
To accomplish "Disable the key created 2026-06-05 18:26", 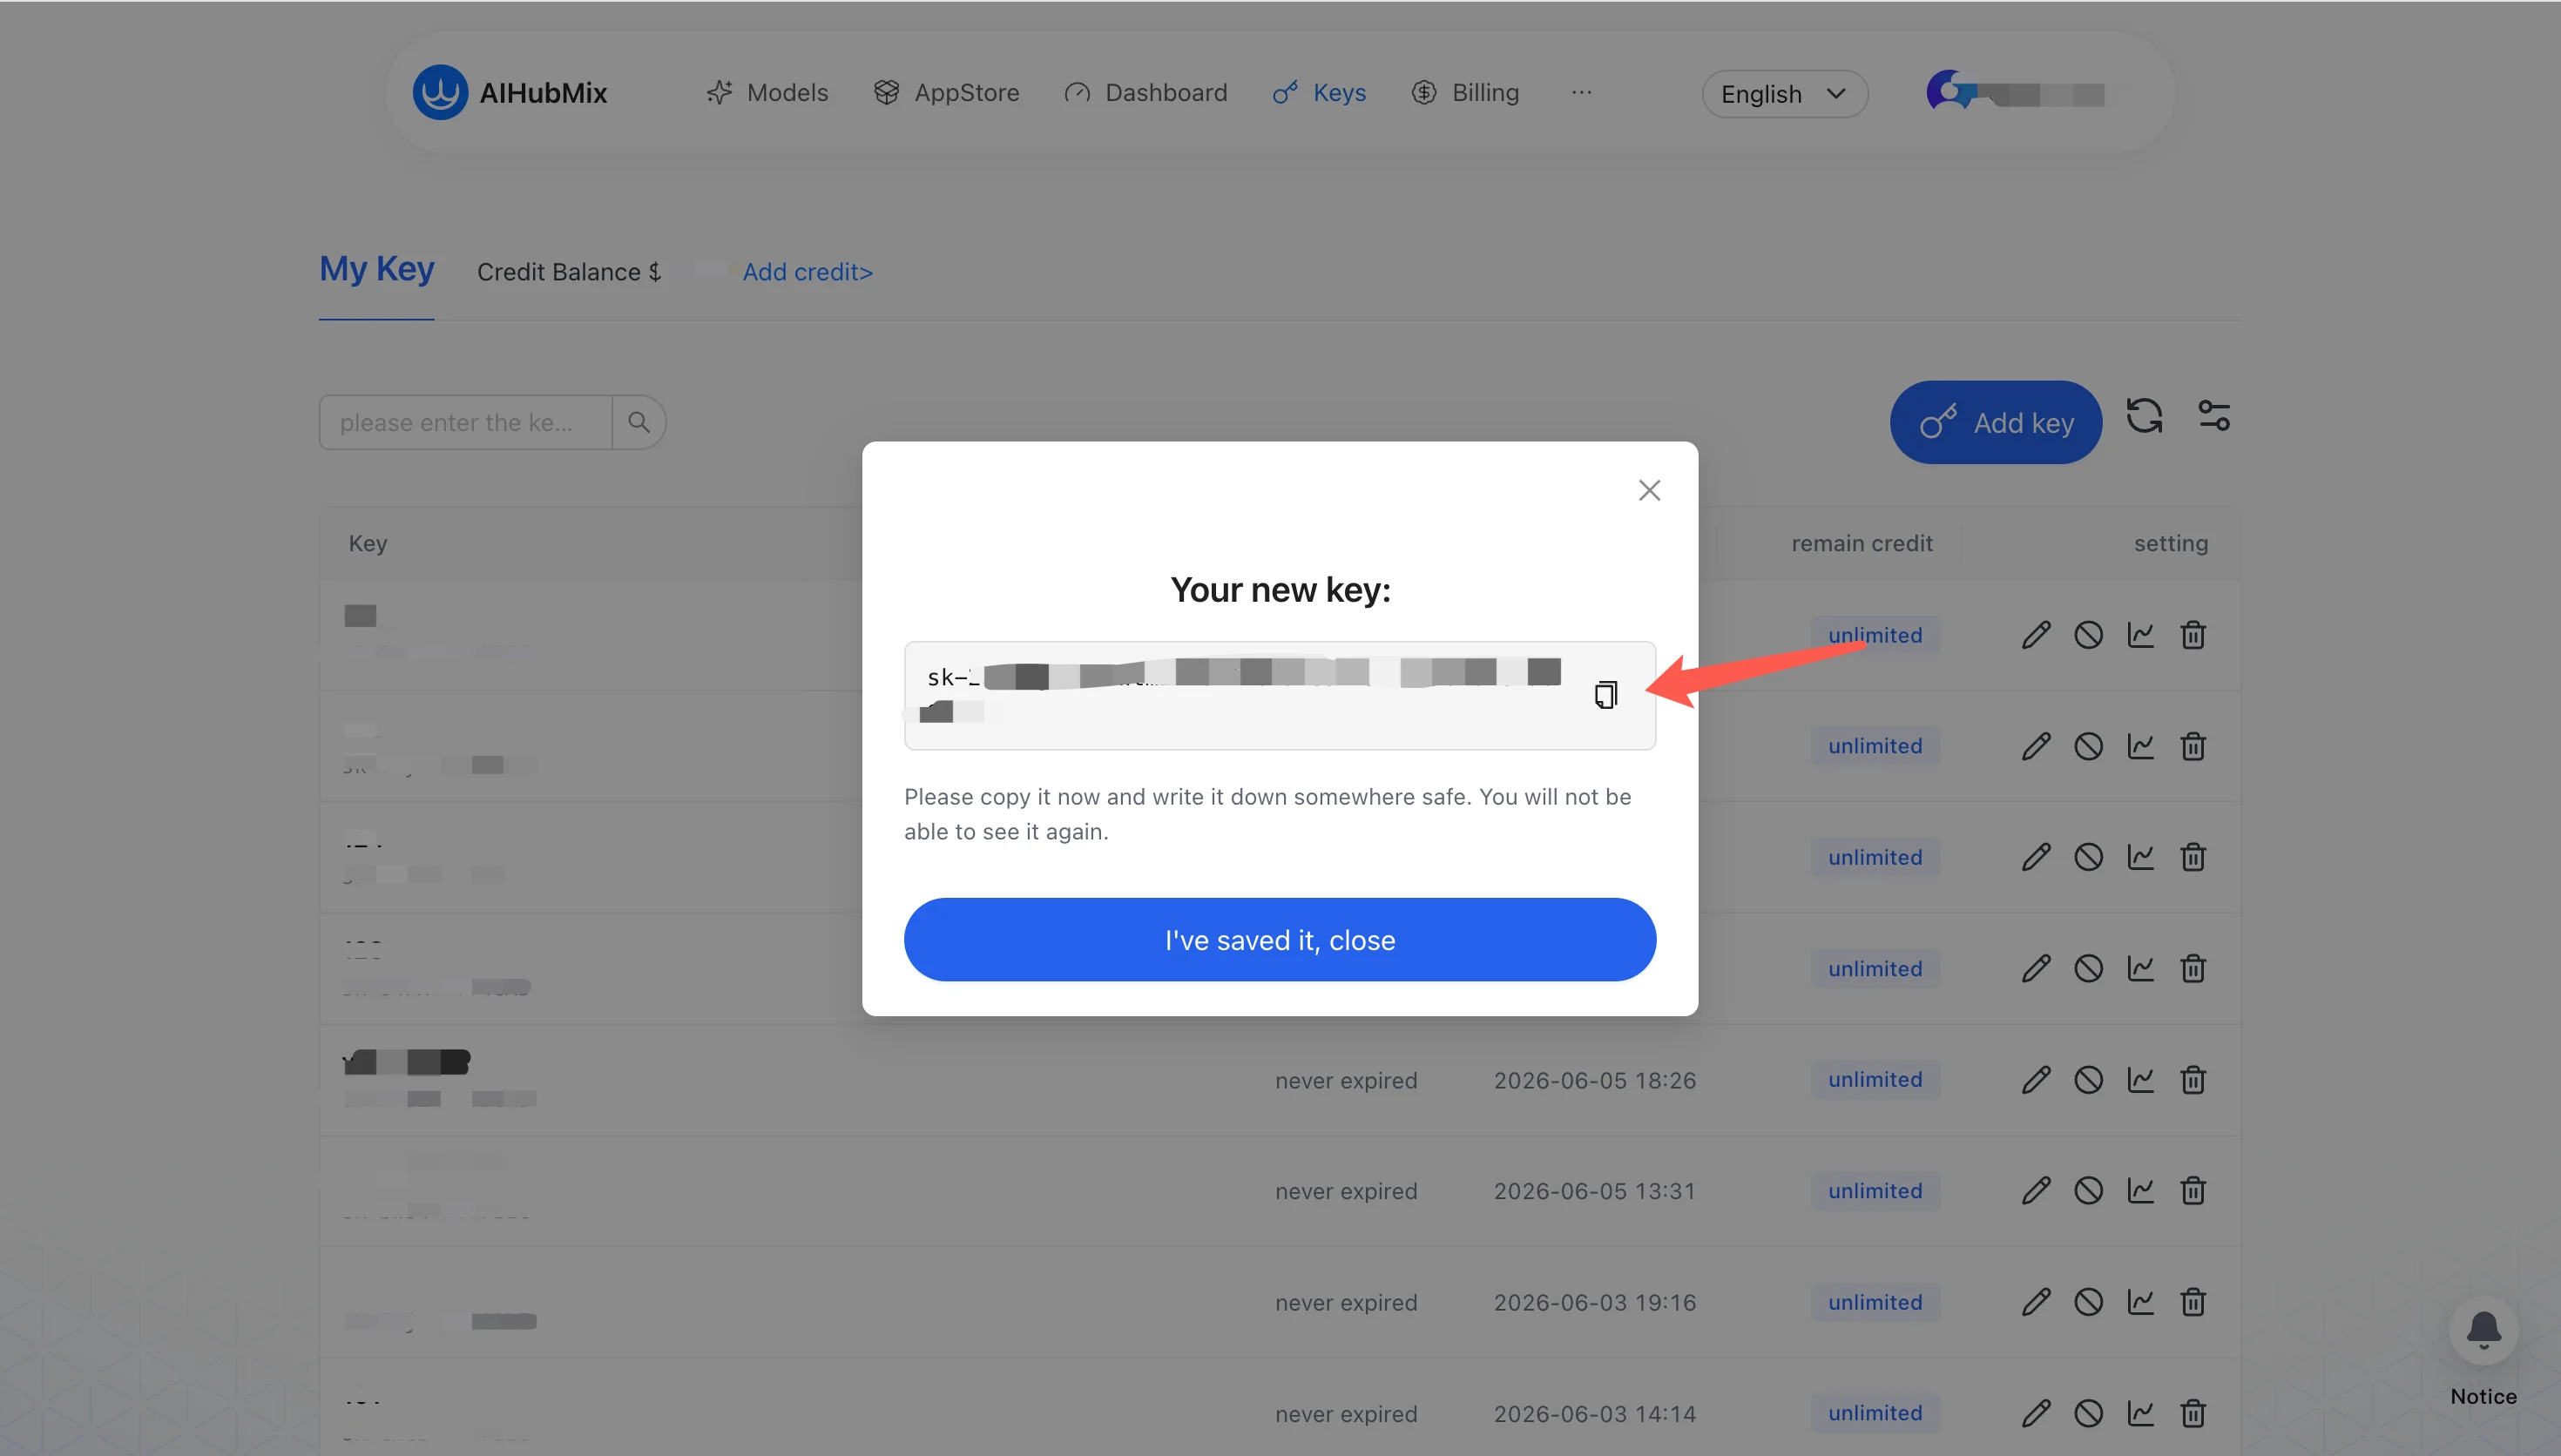I will (2088, 1080).
